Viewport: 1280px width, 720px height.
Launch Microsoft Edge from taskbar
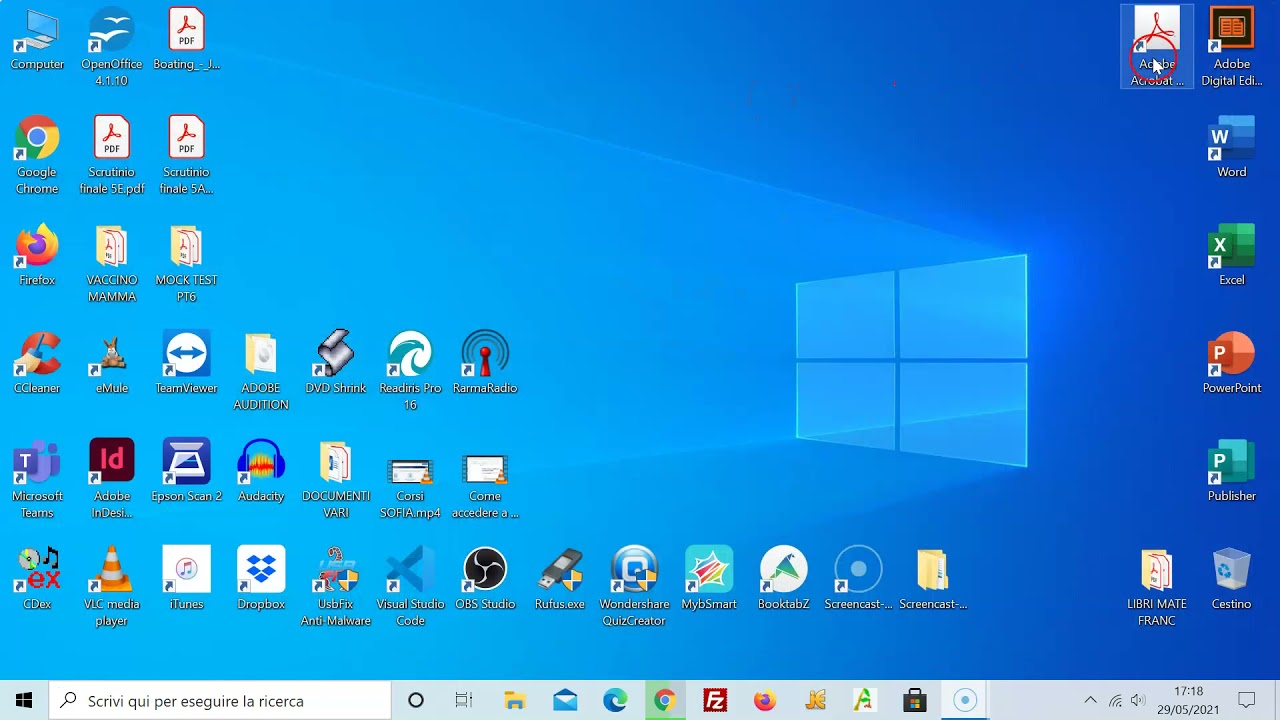tap(615, 701)
